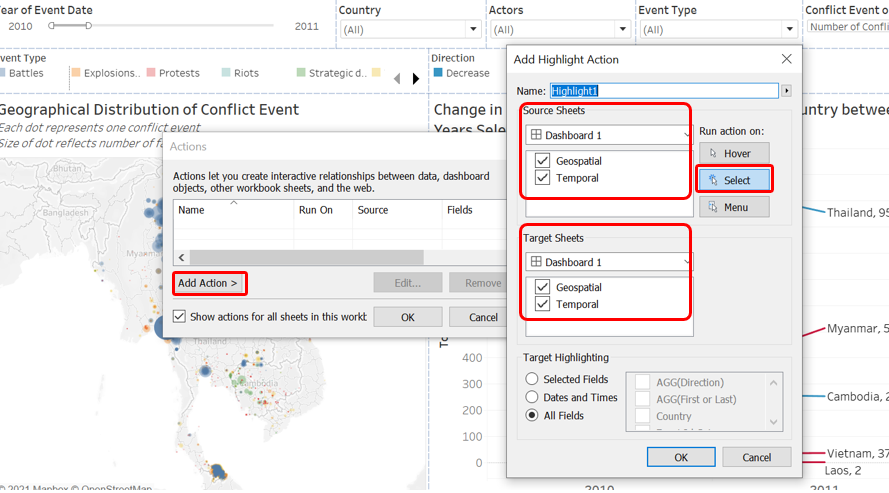The height and width of the screenshot is (493, 889).
Task: Expand the Country filter dropdown
Action: (472, 30)
